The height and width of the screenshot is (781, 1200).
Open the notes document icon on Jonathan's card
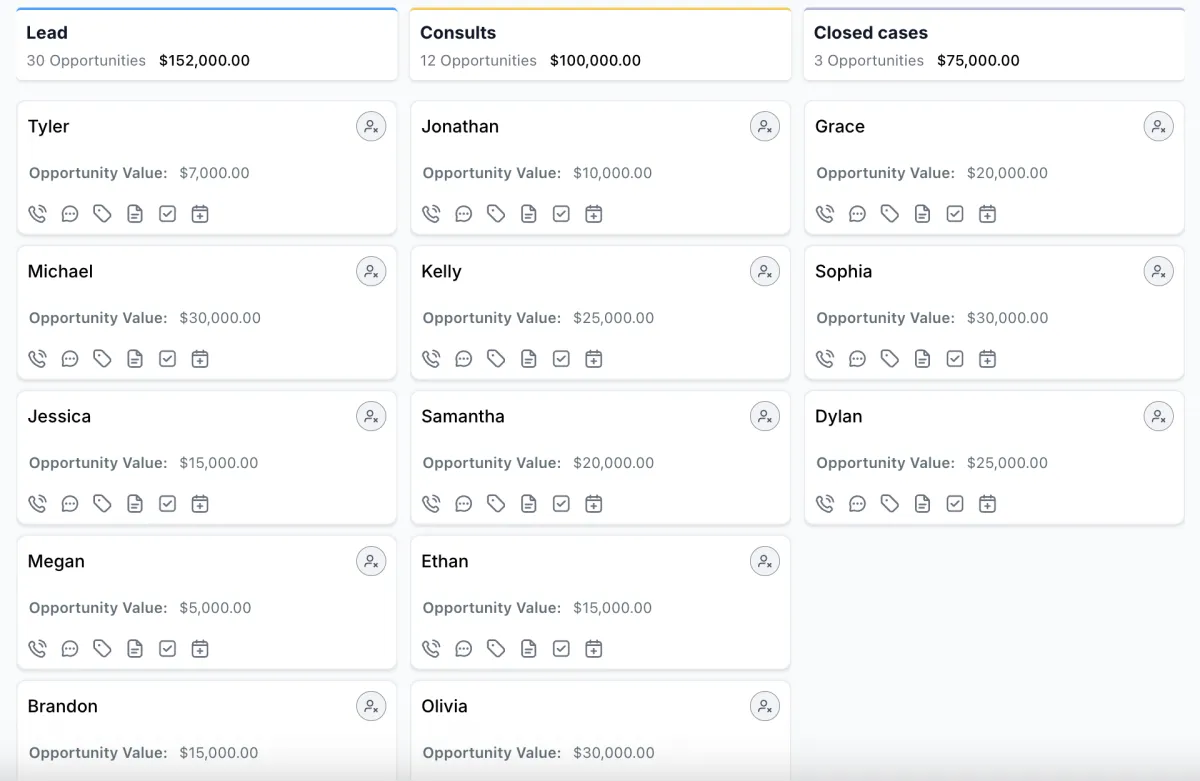[x=528, y=213]
